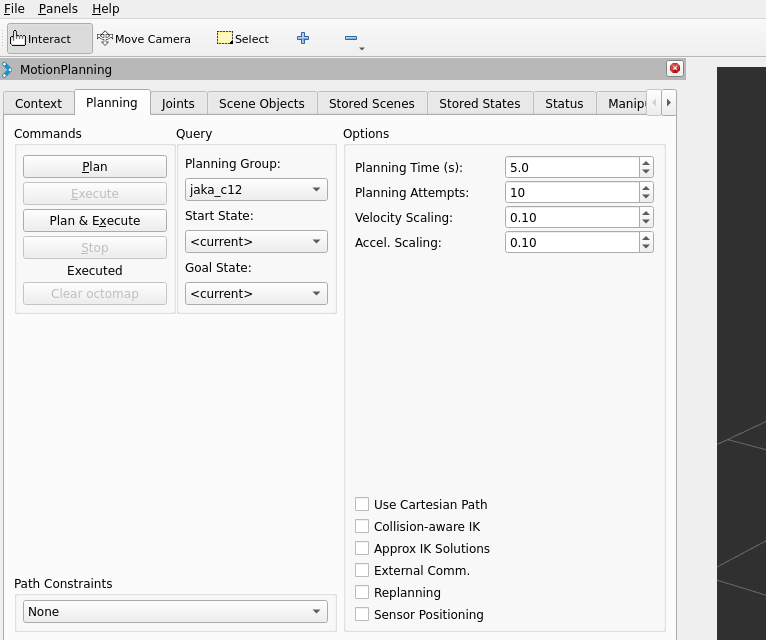Screen dimensions: 766x640
Task: Open the Stored Scenes tab
Action: coord(372,104)
